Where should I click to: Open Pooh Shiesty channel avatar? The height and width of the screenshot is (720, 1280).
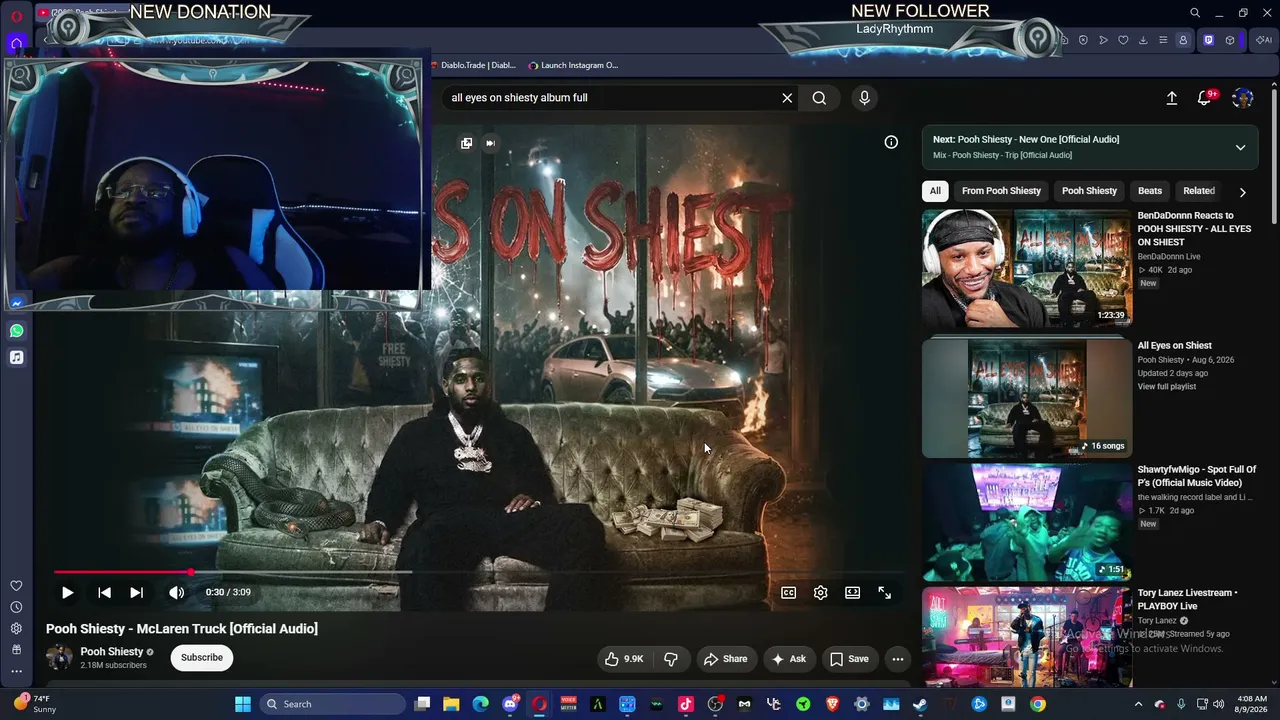[x=59, y=657]
